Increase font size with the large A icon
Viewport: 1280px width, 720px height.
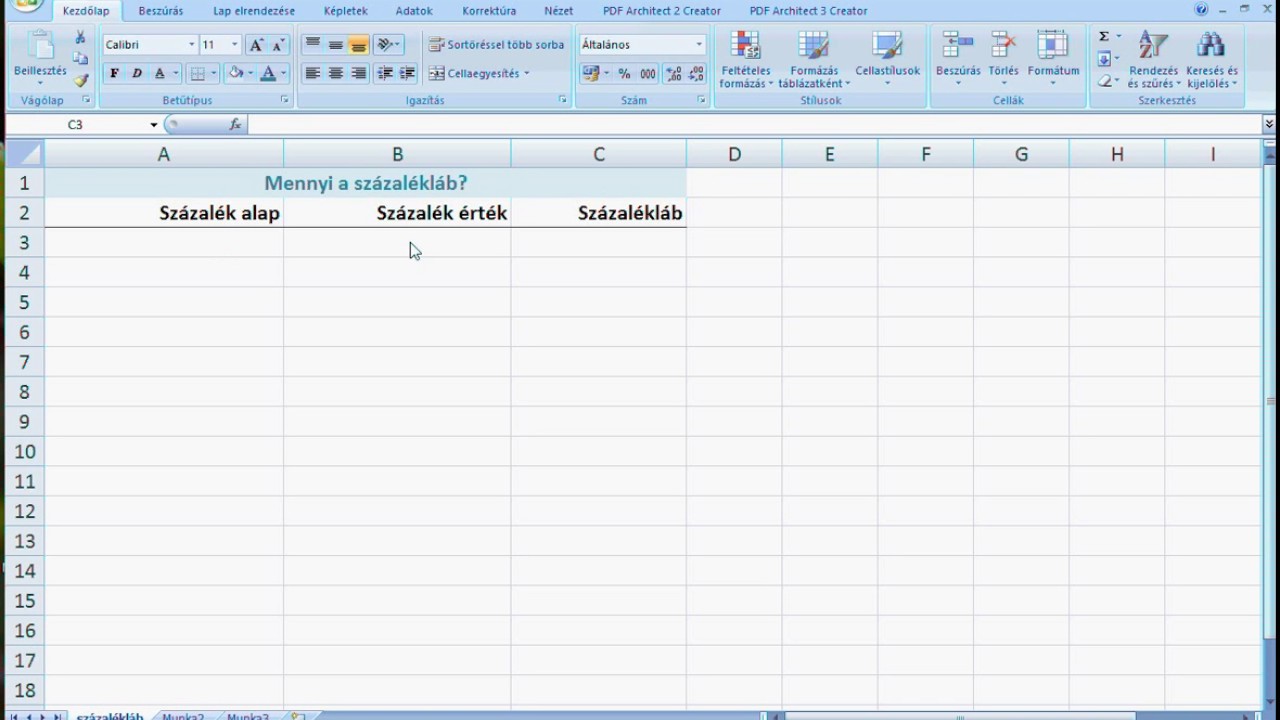point(256,45)
